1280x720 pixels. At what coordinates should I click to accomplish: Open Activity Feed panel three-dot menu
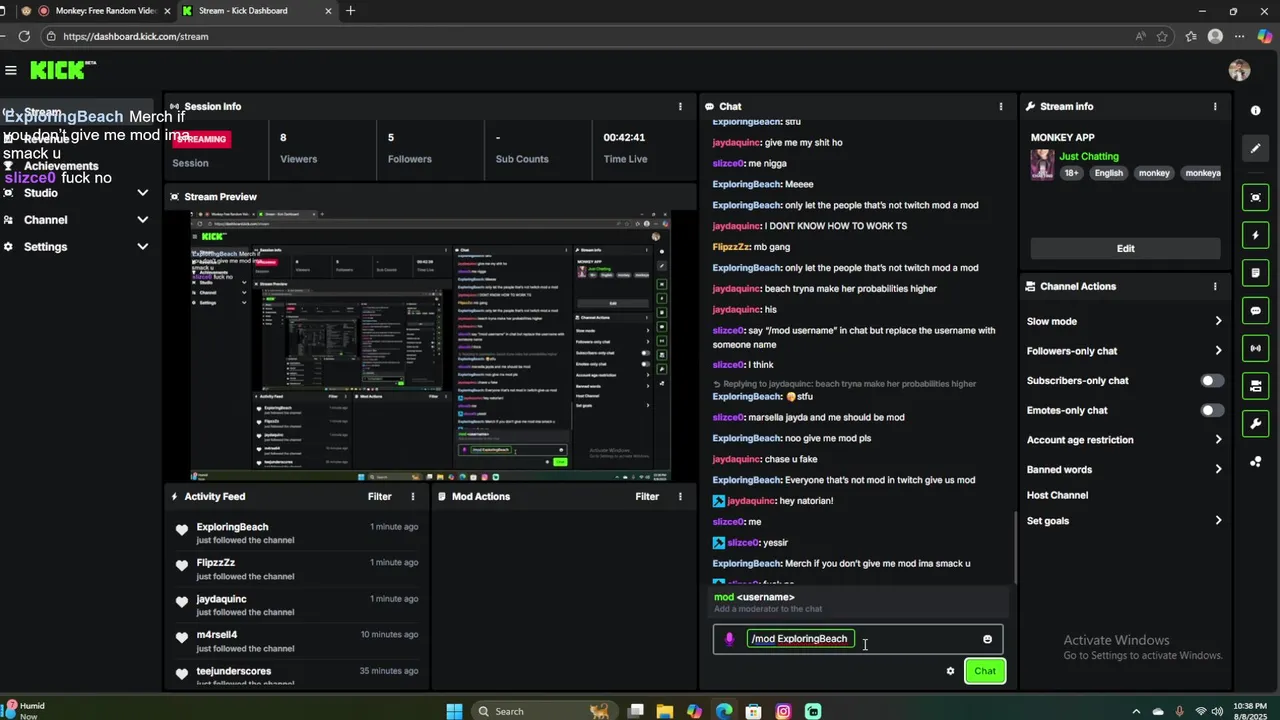[413, 496]
